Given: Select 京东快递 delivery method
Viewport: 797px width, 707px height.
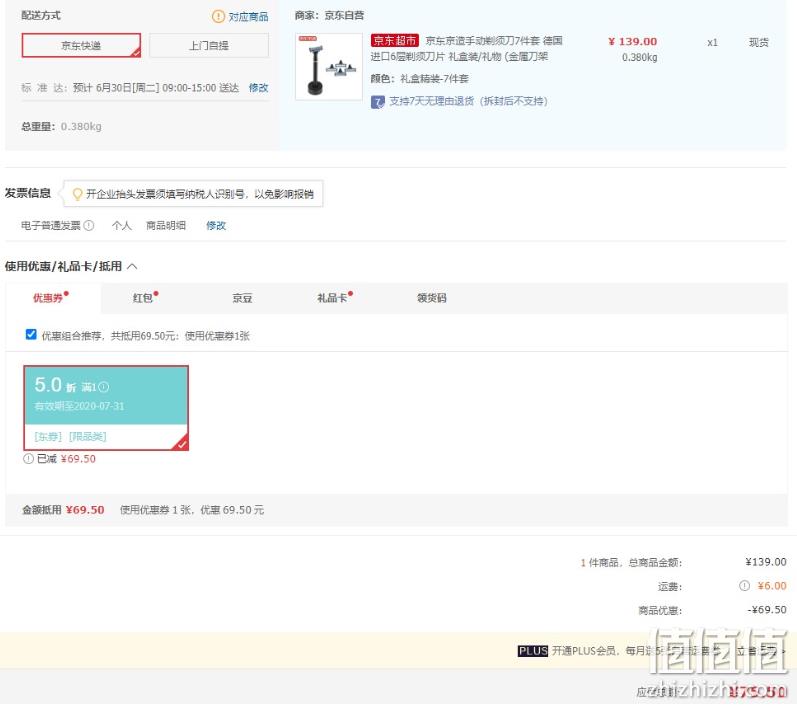Looking at the screenshot, I should [81, 45].
